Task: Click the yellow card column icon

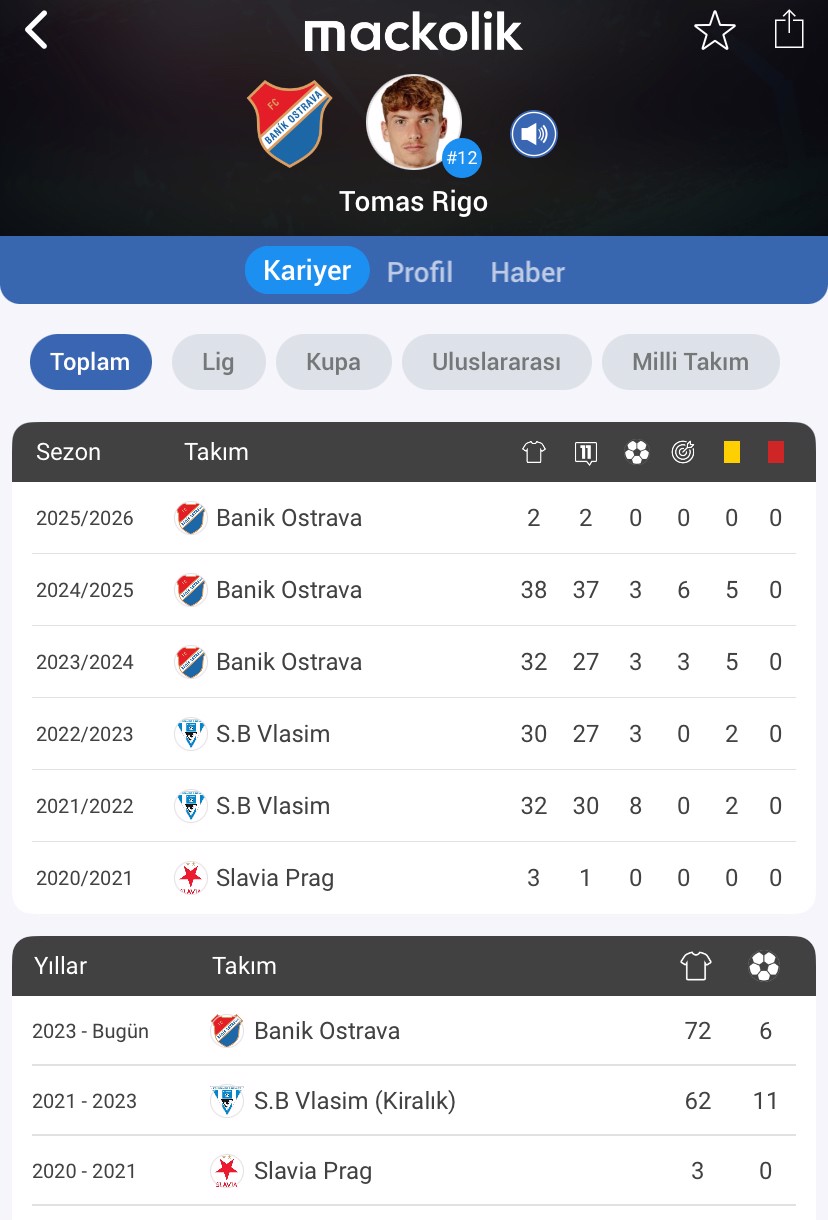Action: (x=732, y=452)
